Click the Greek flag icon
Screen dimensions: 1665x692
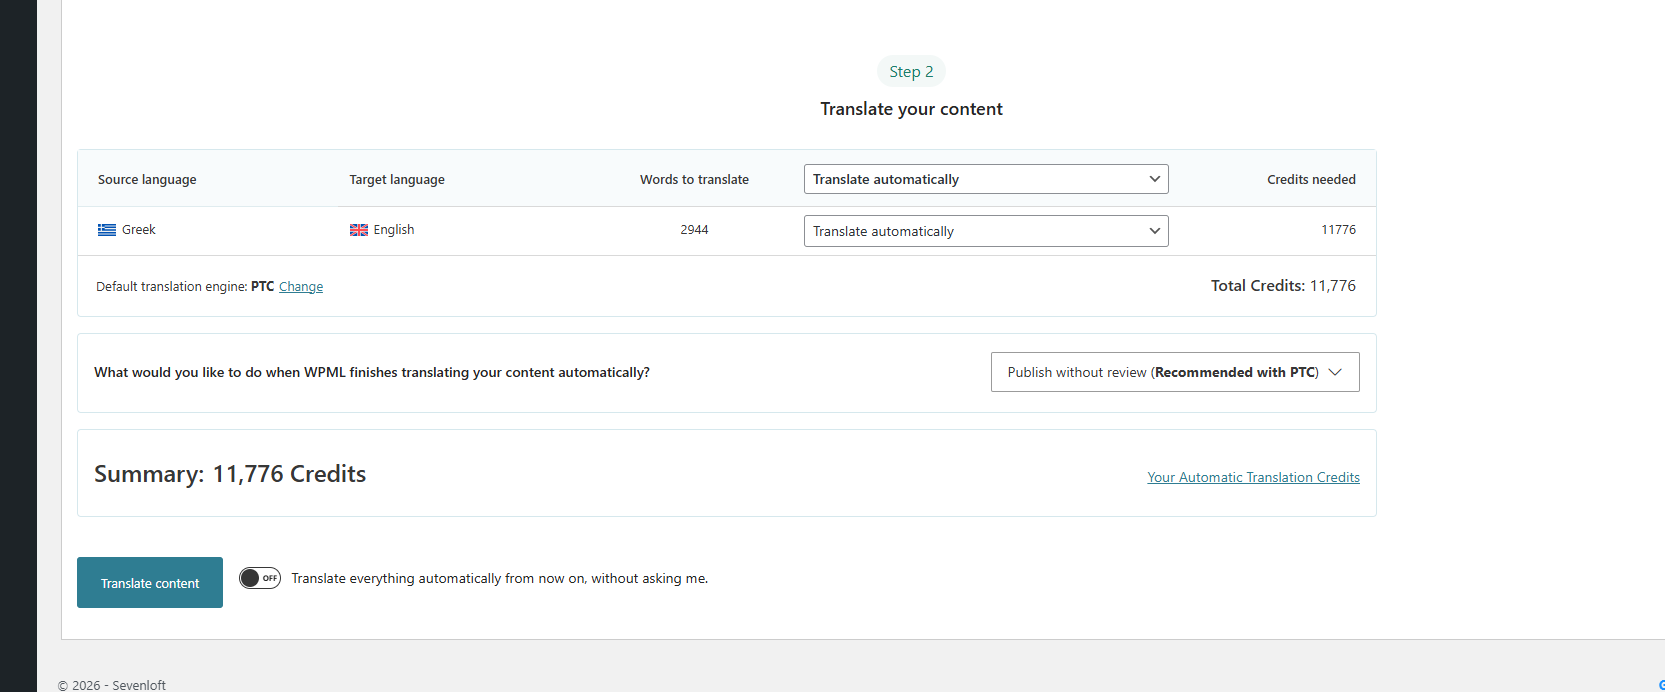(x=107, y=230)
